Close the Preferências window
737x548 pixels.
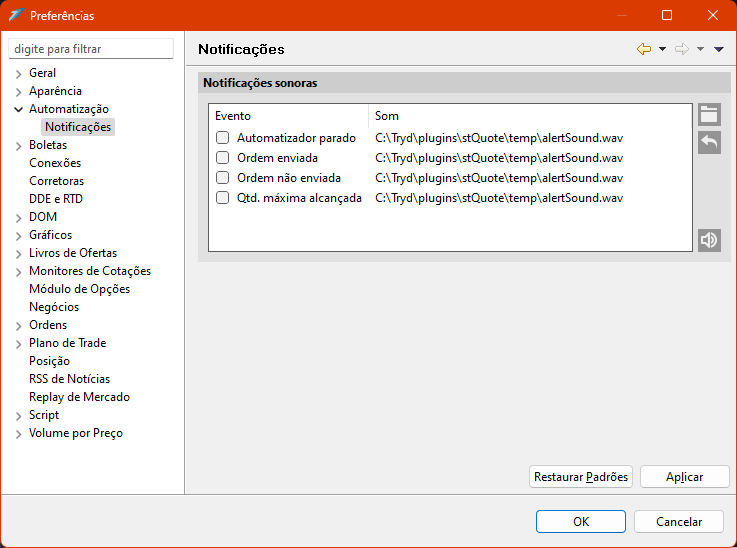(x=713, y=15)
